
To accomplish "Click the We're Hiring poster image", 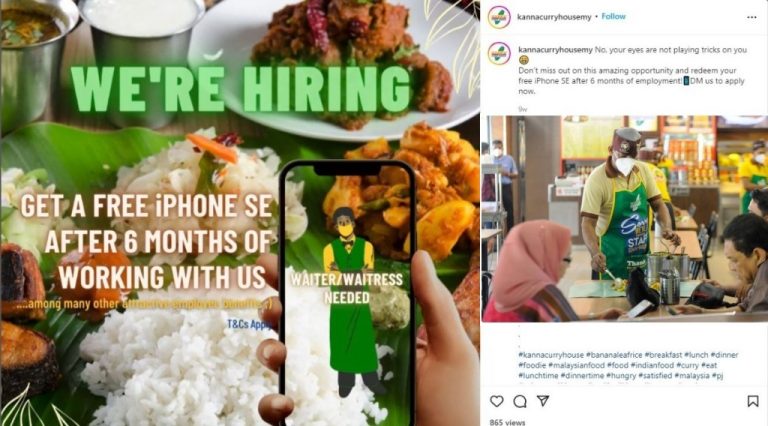I will pos(240,213).
